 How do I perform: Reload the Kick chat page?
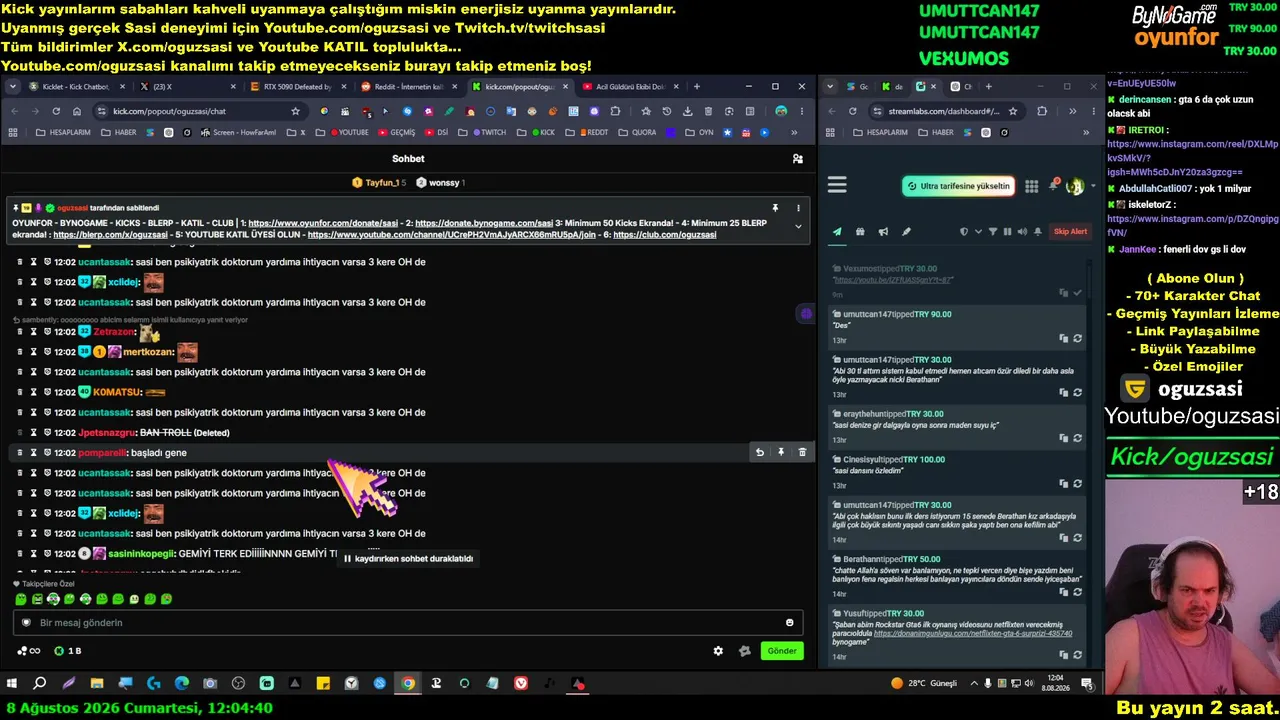click(x=56, y=111)
